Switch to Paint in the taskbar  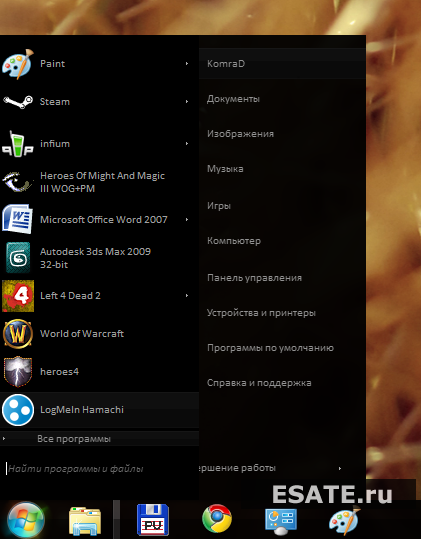[x=344, y=521]
